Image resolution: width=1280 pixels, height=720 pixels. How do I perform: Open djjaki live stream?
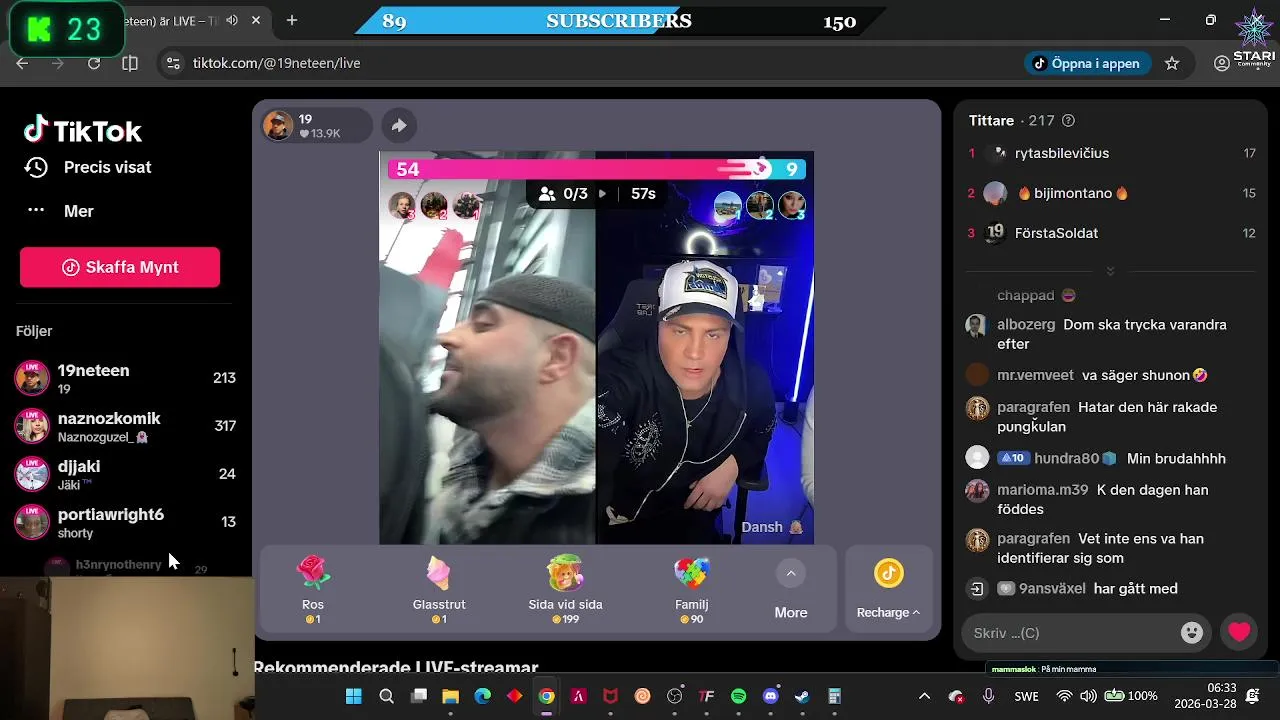pyautogui.click(x=125, y=474)
